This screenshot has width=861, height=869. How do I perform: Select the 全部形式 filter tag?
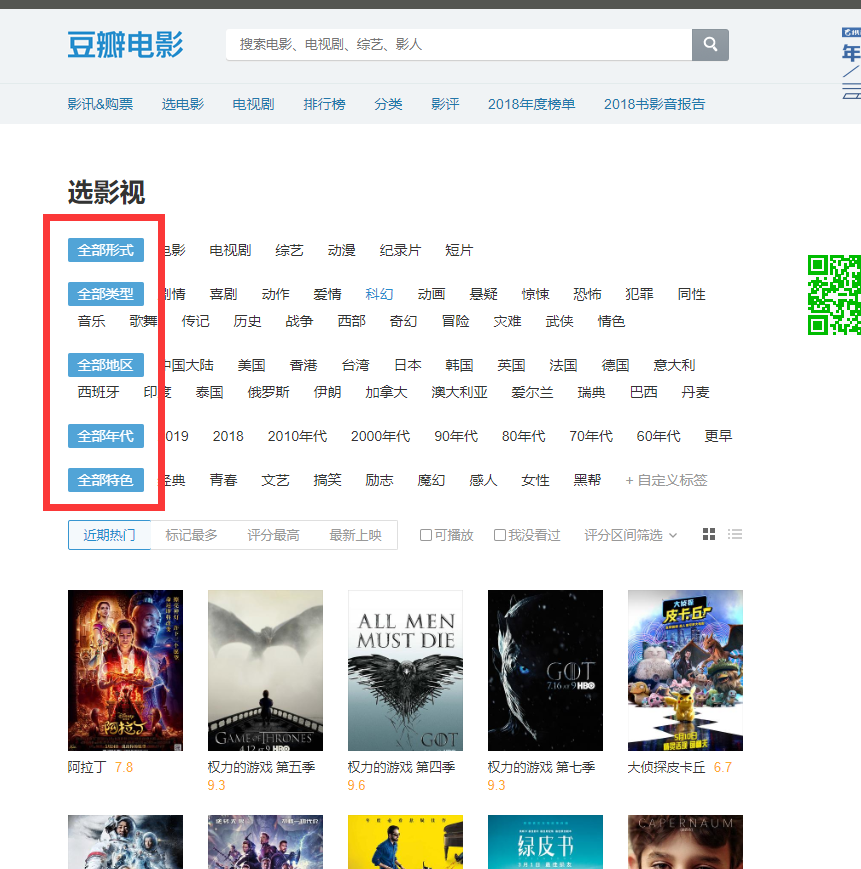tap(106, 250)
